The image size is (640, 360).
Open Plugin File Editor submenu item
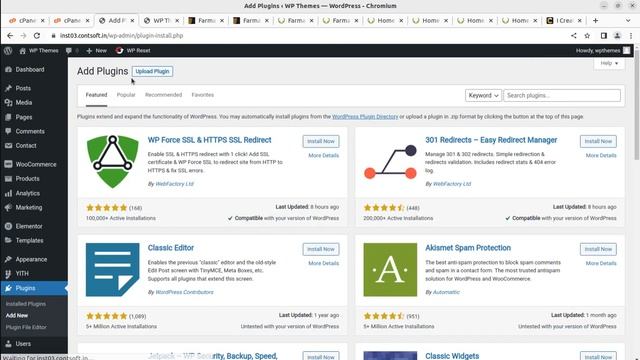coord(26,327)
